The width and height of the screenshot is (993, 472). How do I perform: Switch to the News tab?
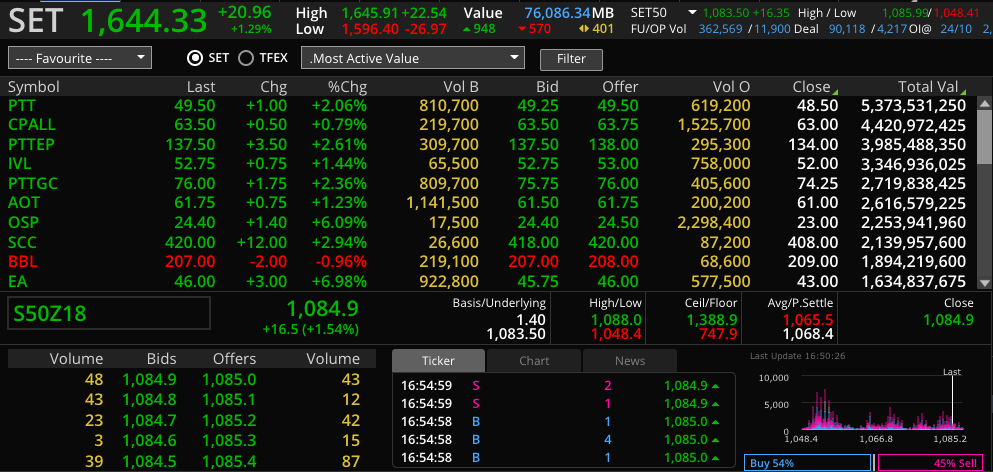click(x=630, y=361)
